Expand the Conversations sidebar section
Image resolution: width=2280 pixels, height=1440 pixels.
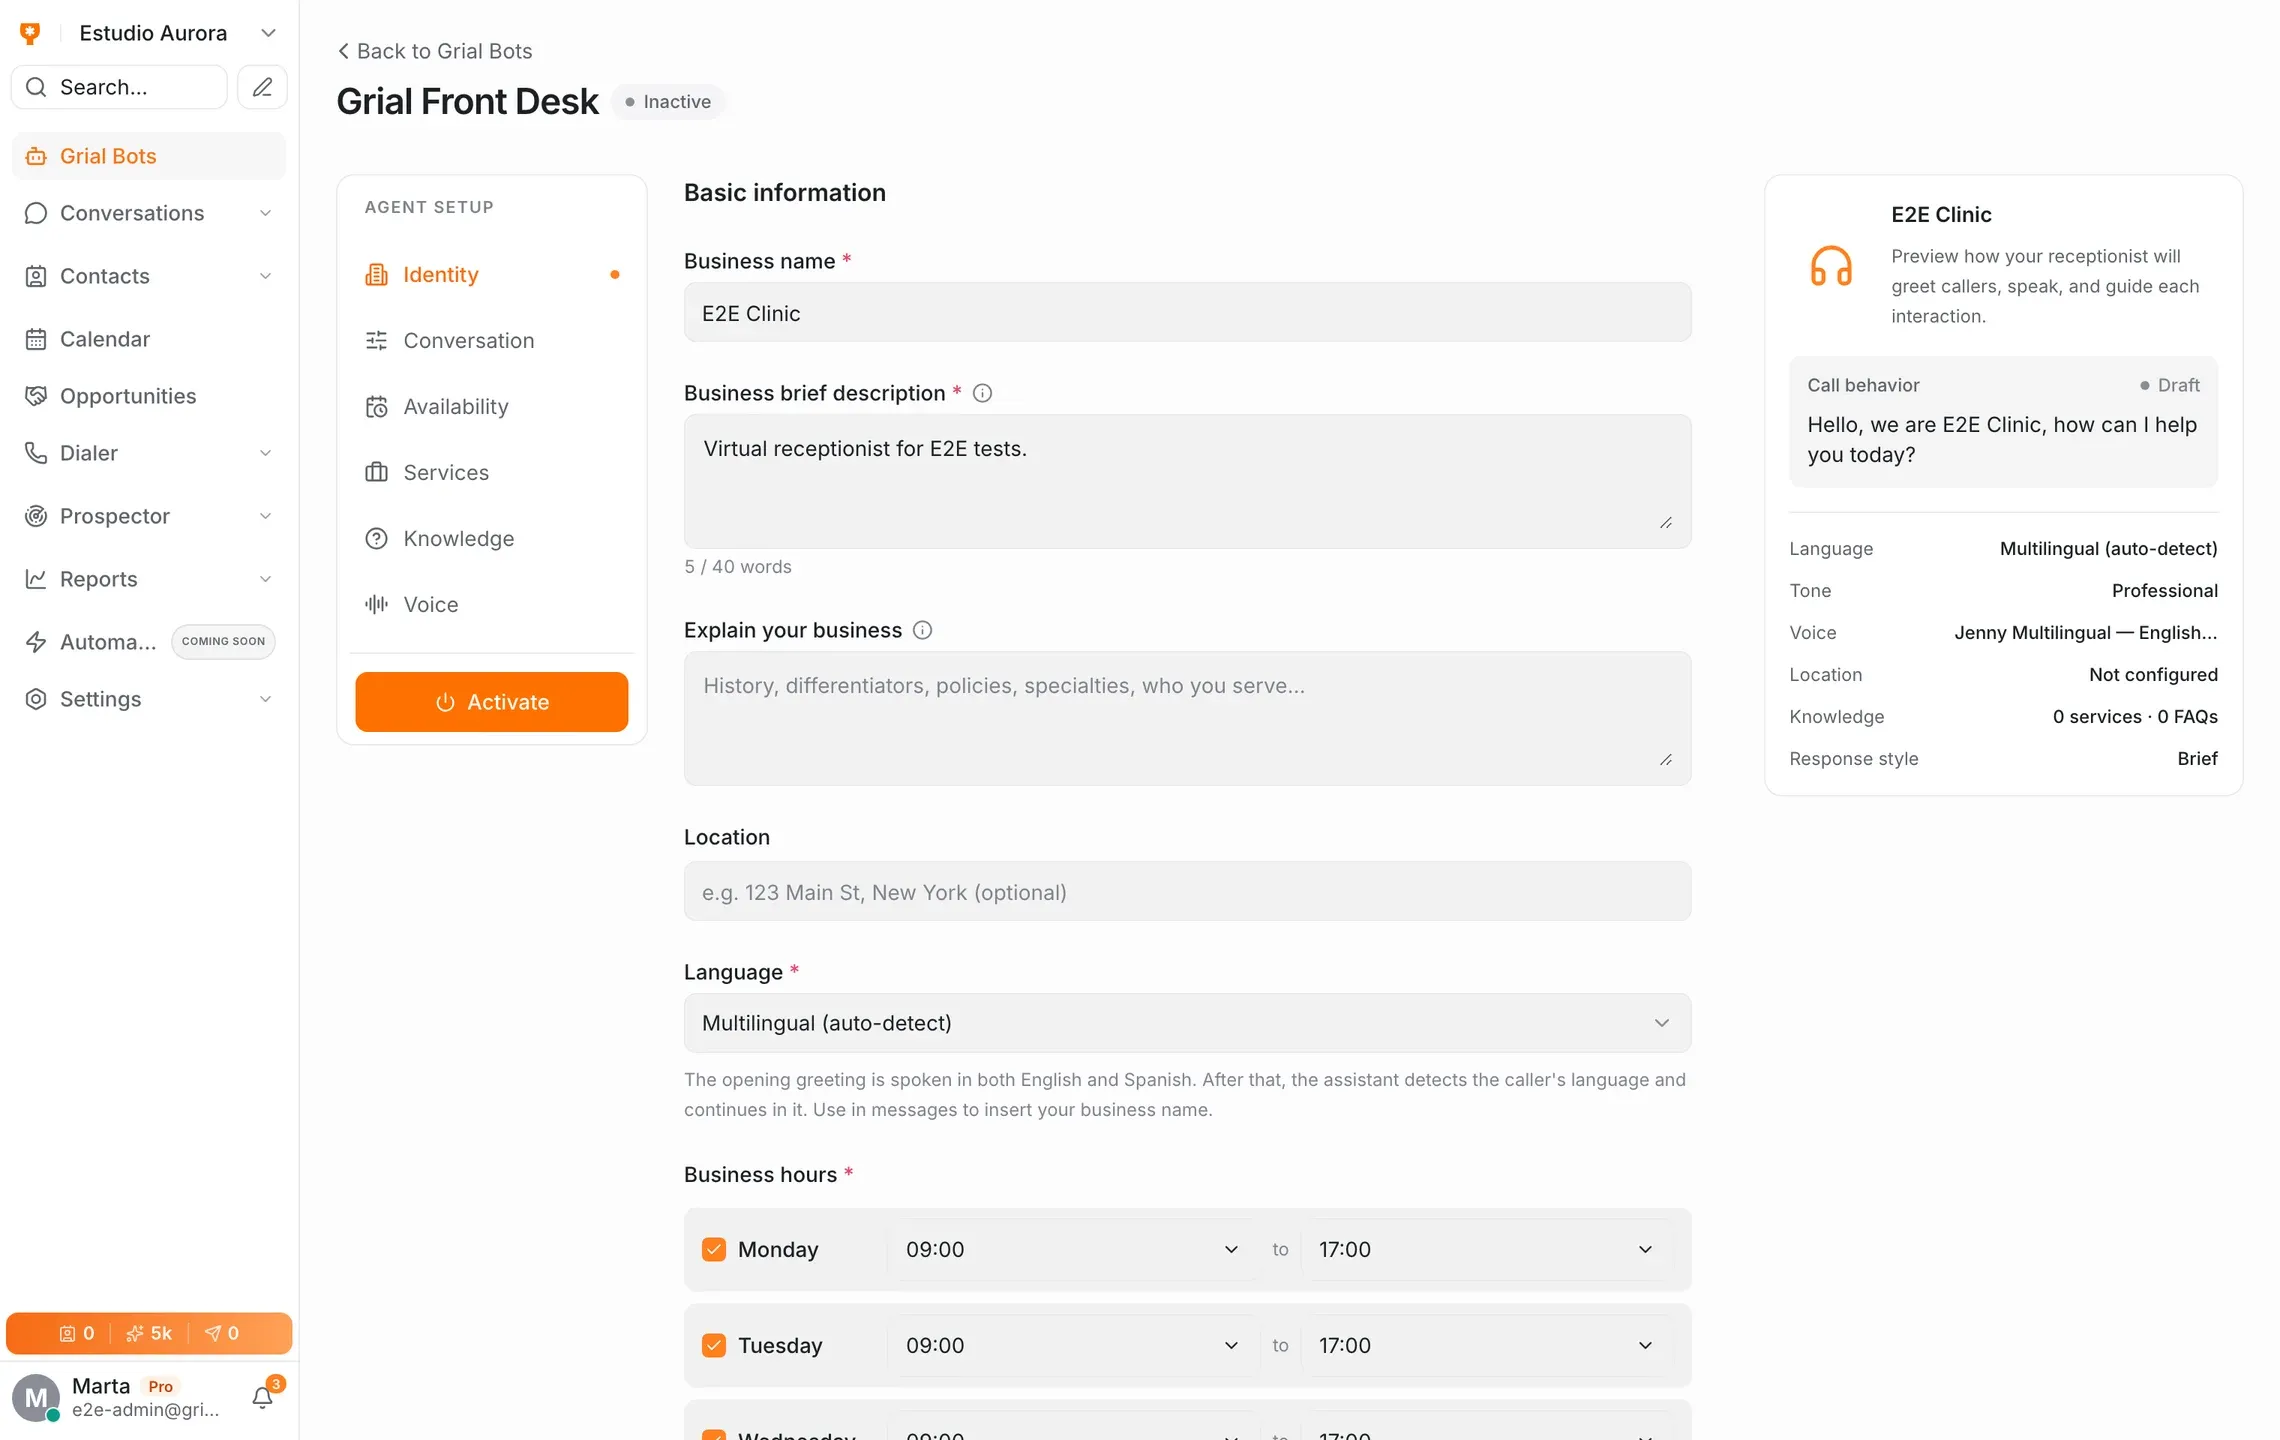265,213
